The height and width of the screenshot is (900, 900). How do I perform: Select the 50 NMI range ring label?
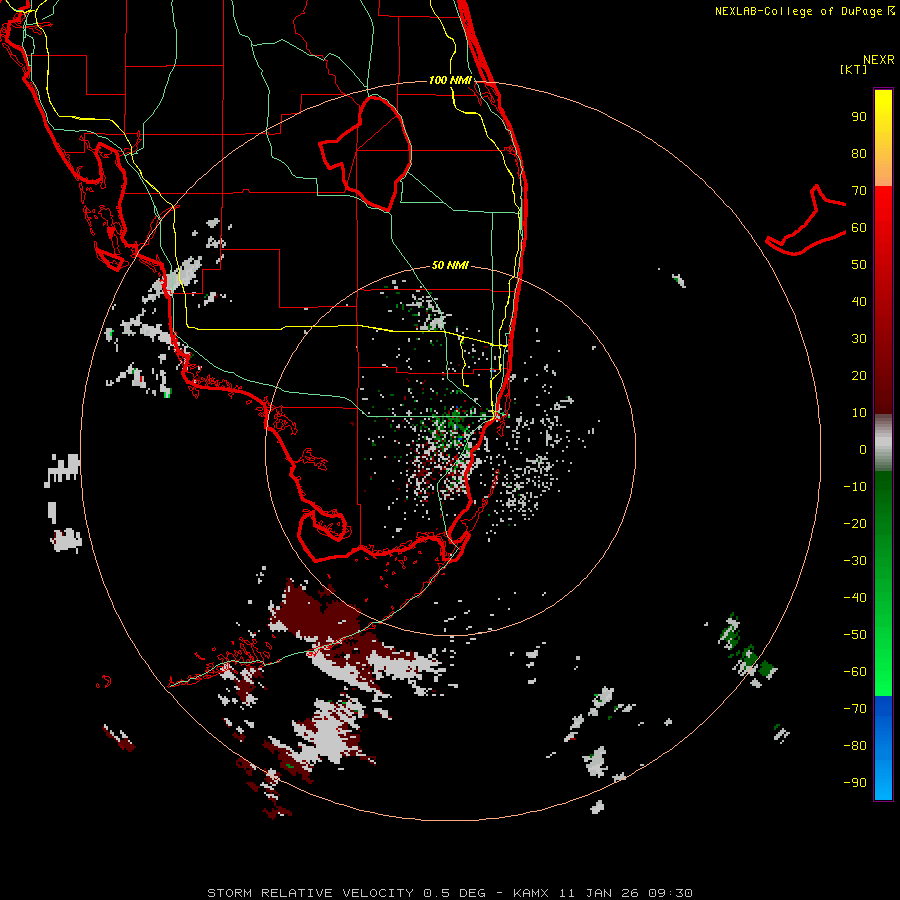tap(450, 265)
